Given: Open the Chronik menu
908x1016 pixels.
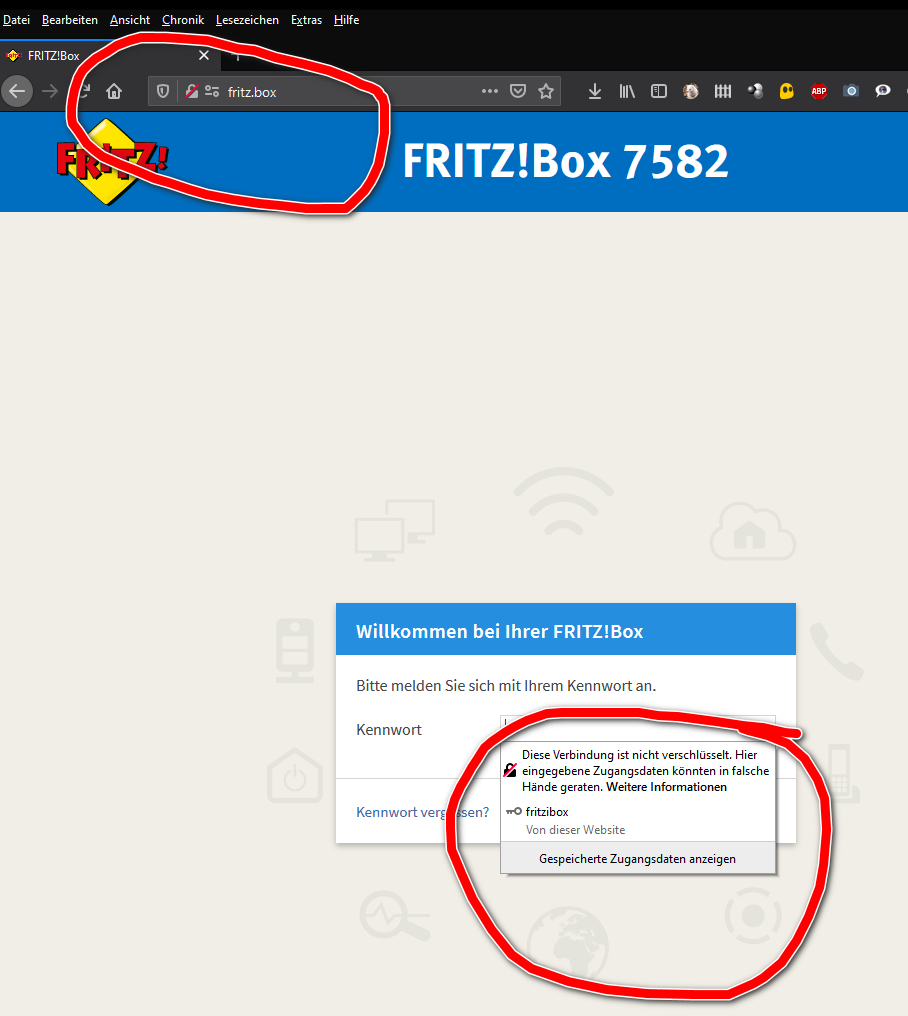Looking at the screenshot, I should [x=183, y=20].
